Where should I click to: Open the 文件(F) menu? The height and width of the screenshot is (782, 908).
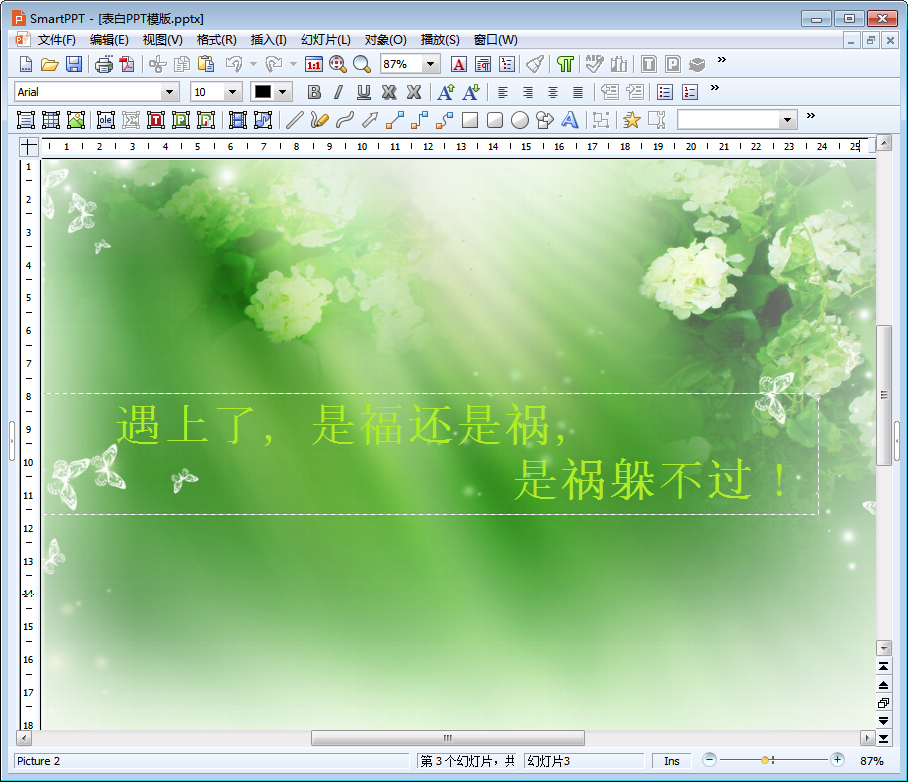pyautogui.click(x=57, y=40)
